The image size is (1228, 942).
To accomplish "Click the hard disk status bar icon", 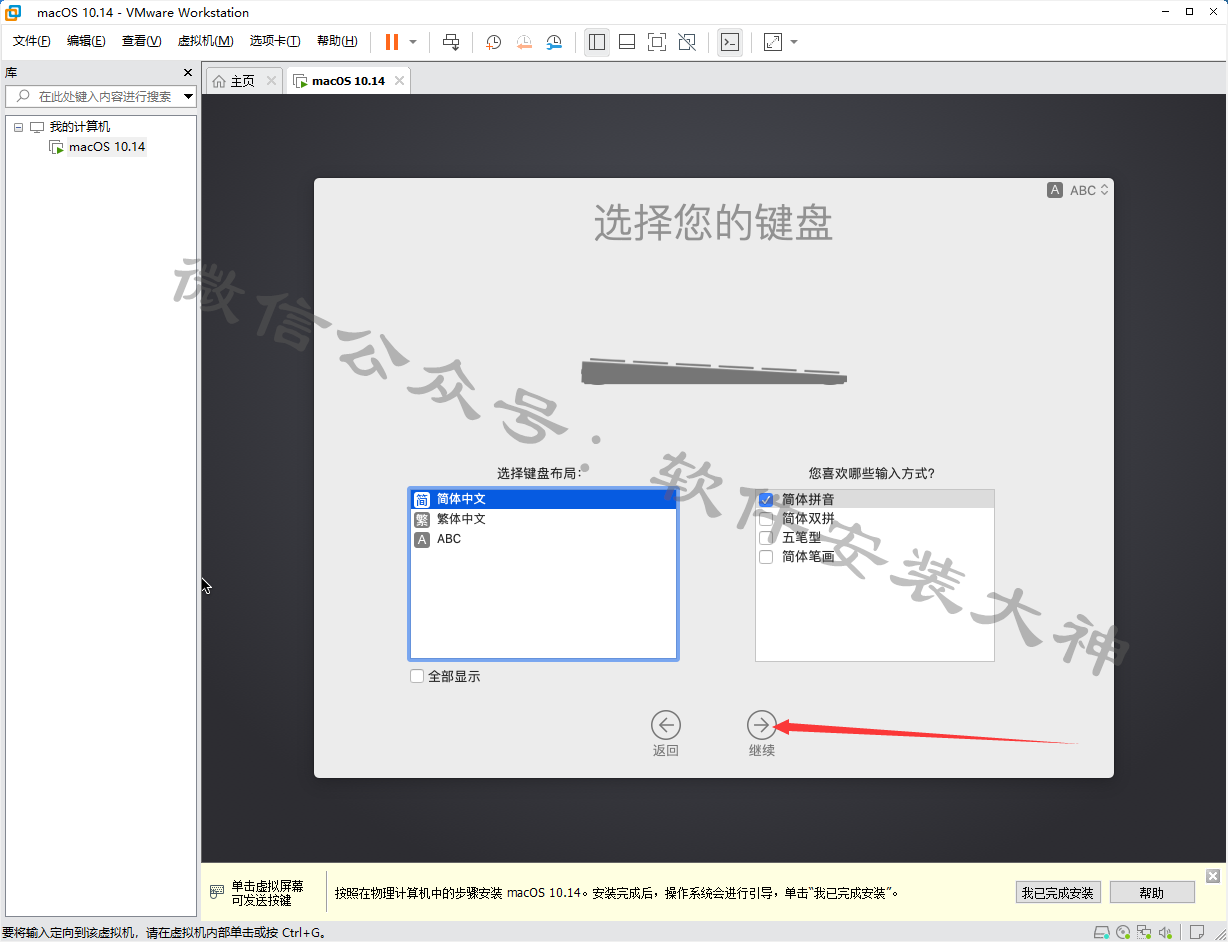I will [1101, 932].
